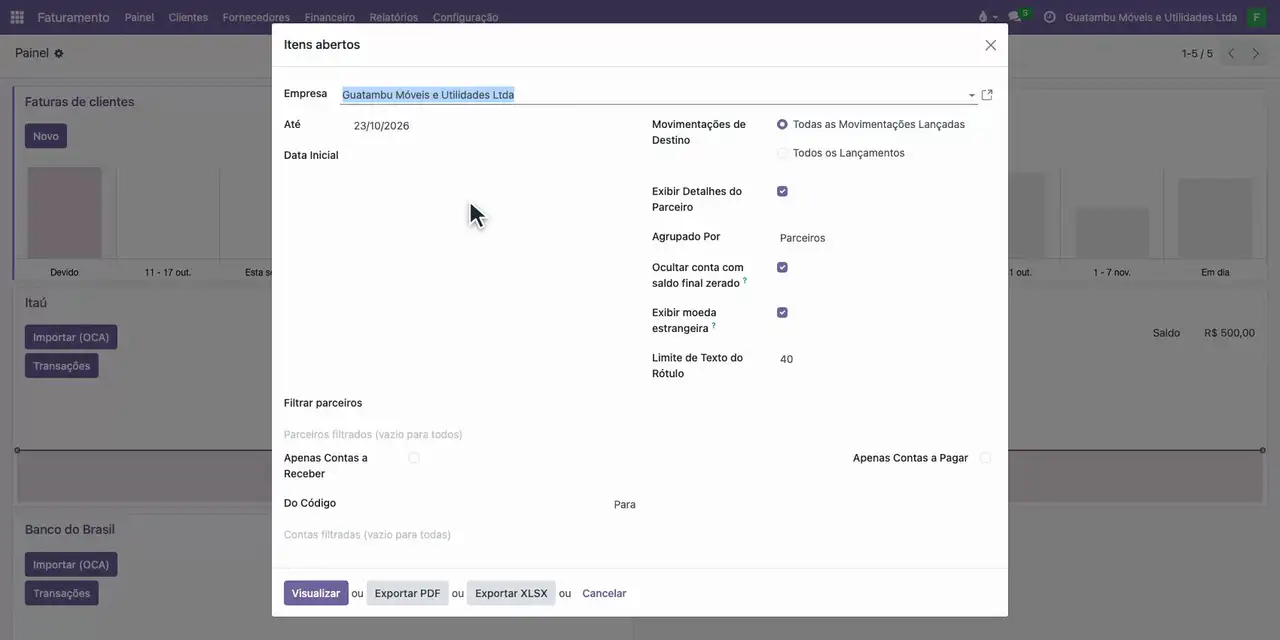Expand the Empresa dropdown arrow
The height and width of the screenshot is (640, 1280).
[x=971, y=95]
